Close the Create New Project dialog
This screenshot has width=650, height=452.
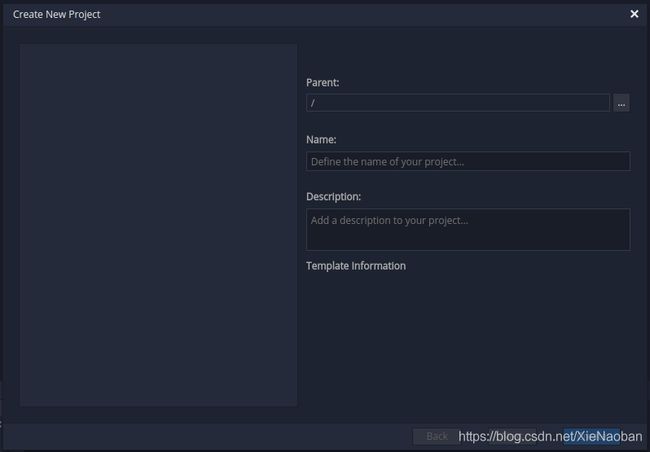click(x=634, y=14)
